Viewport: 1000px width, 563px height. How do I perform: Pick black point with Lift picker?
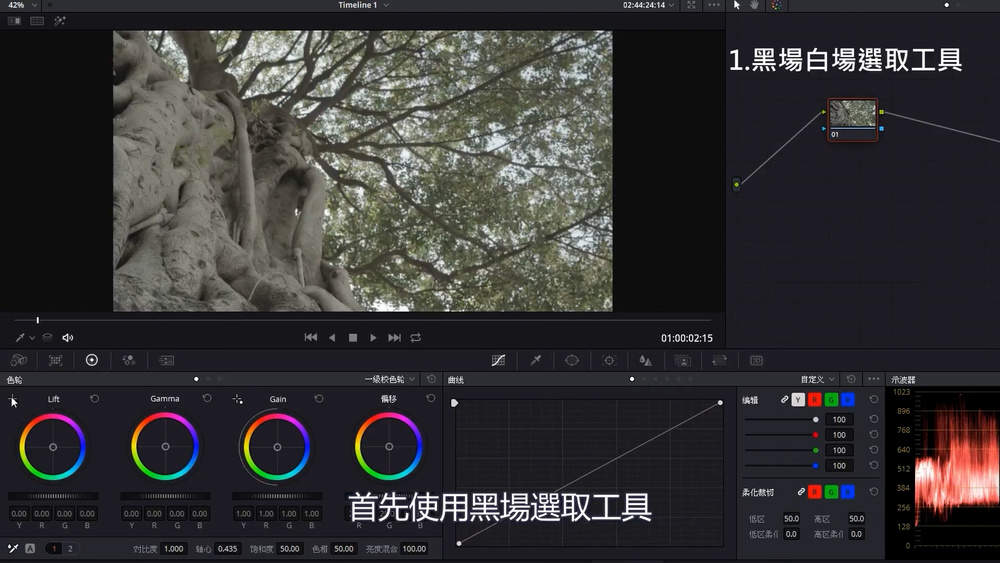[13, 399]
